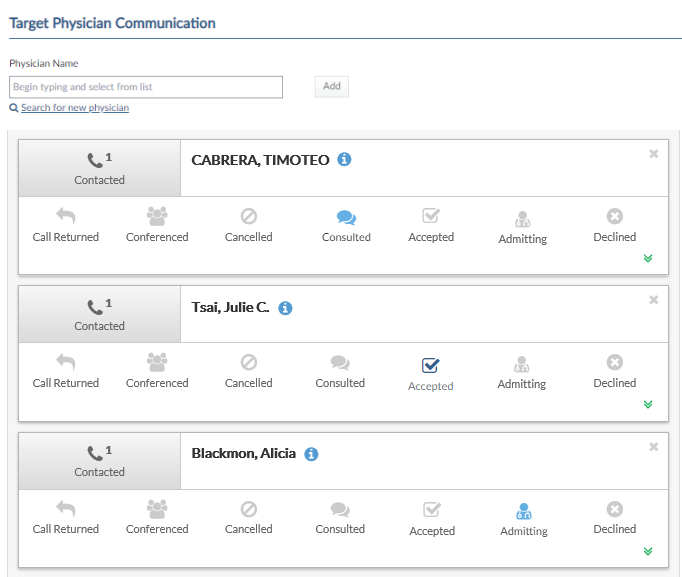Viewport: 682px width, 577px height.
Task: Open info icon next to Tsai, Julie C.
Action: (x=285, y=308)
